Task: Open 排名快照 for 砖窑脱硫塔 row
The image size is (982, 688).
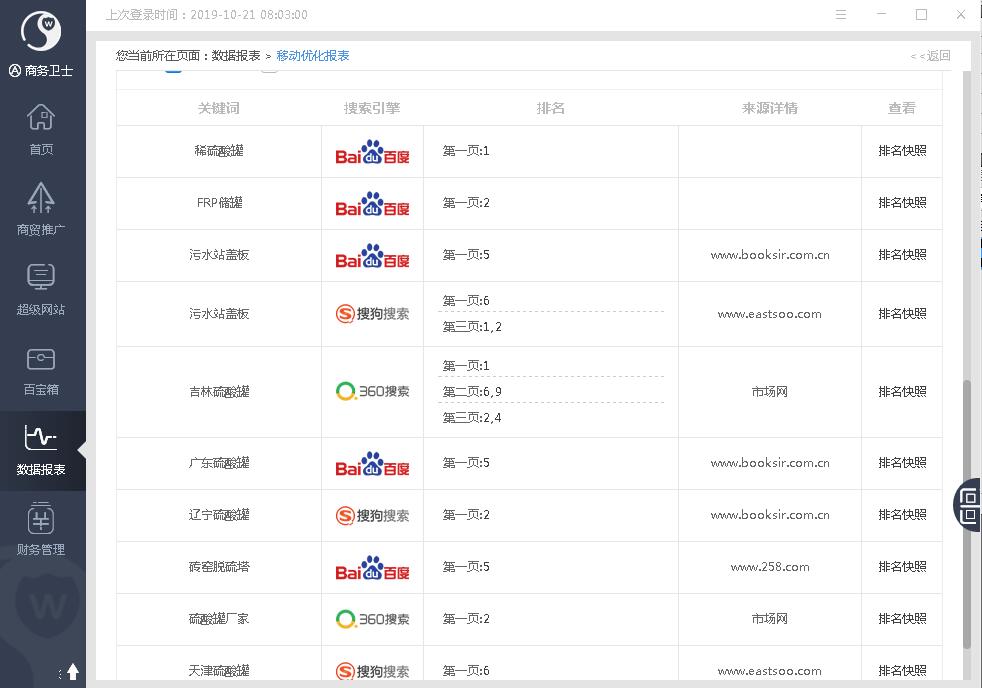Action: (x=902, y=567)
